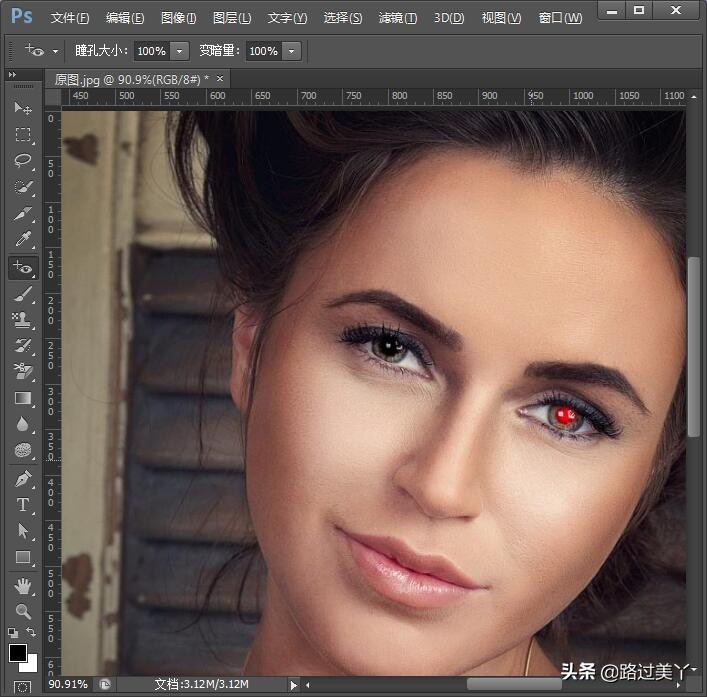This screenshot has height=697, width=707.
Task: Open the darken amount dropdown arrow
Action: pos(291,51)
